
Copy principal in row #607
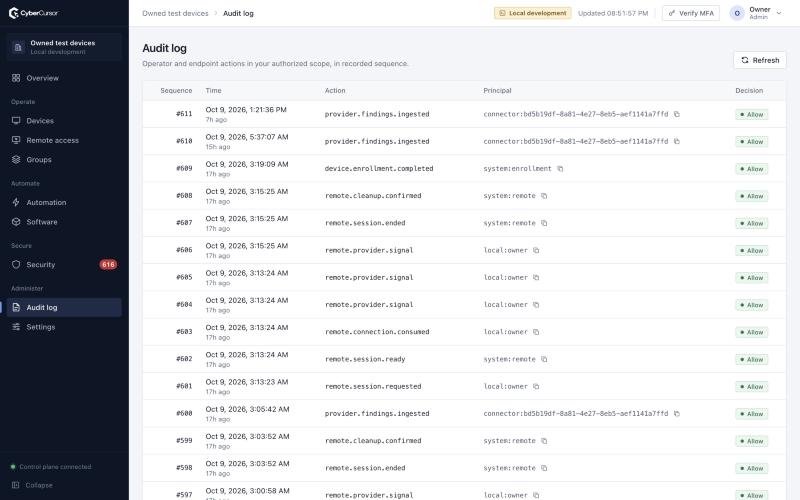coord(544,223)
